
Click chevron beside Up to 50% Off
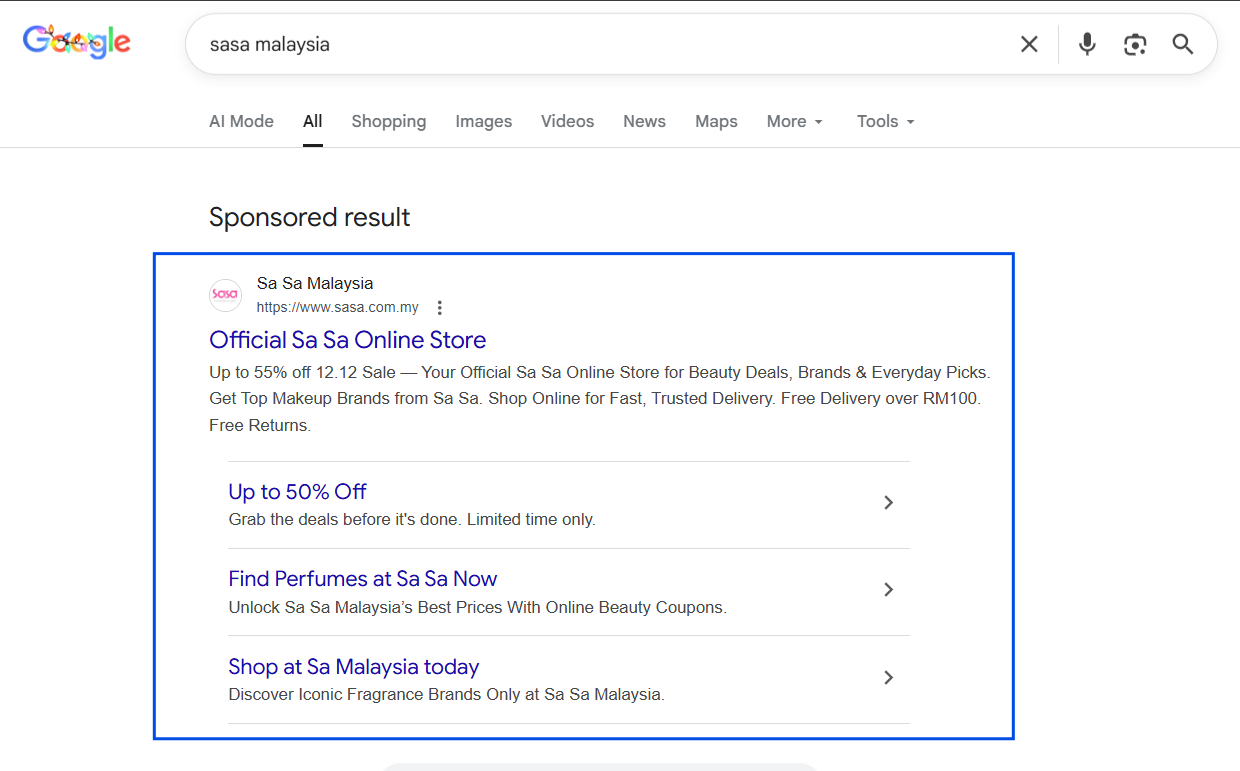coord(888,503)
